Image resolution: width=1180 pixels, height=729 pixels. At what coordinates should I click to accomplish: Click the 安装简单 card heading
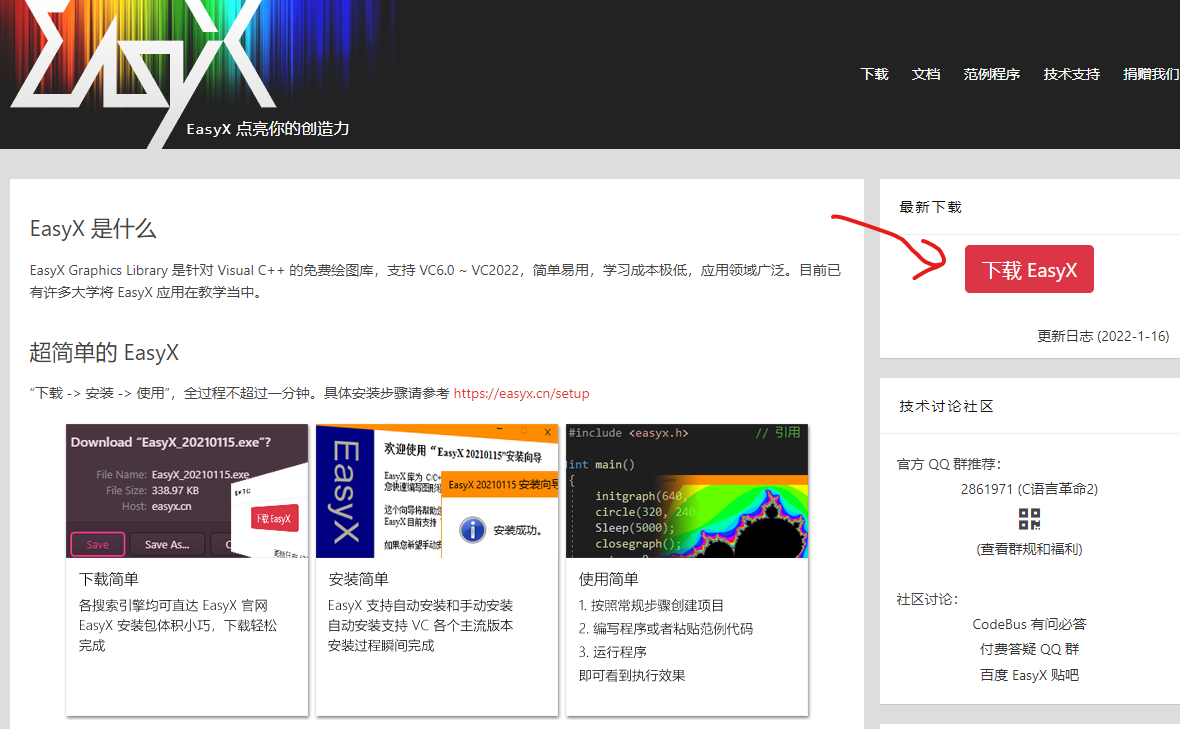tap(358, 579)
